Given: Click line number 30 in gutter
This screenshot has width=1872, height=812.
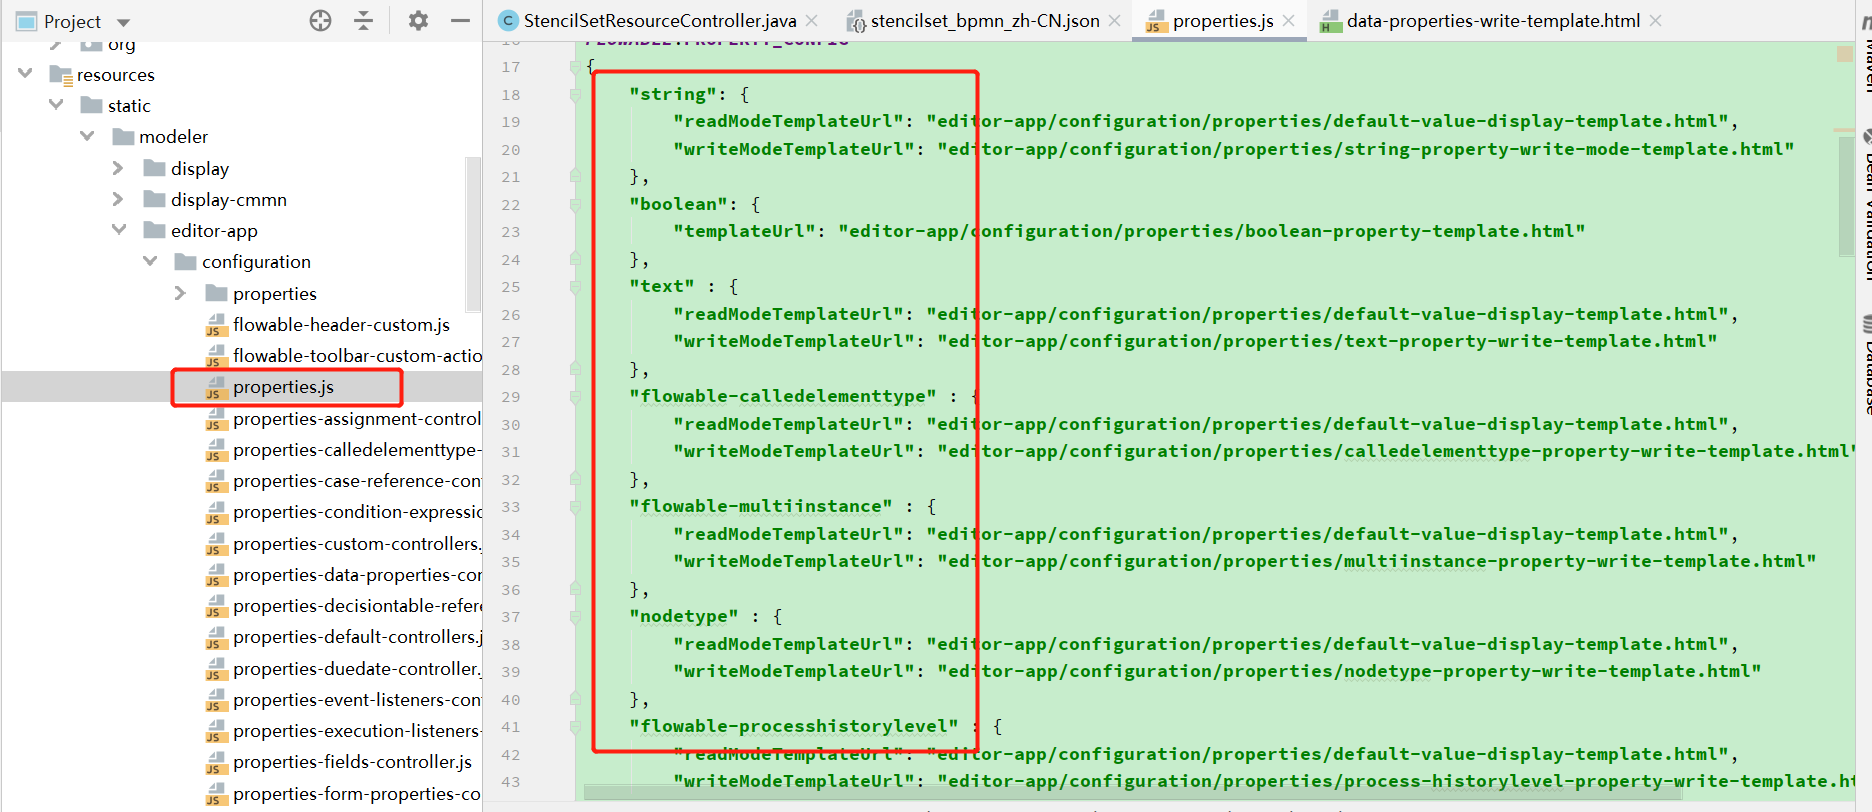Looking at the screenshot, I should tap(511, 425).
